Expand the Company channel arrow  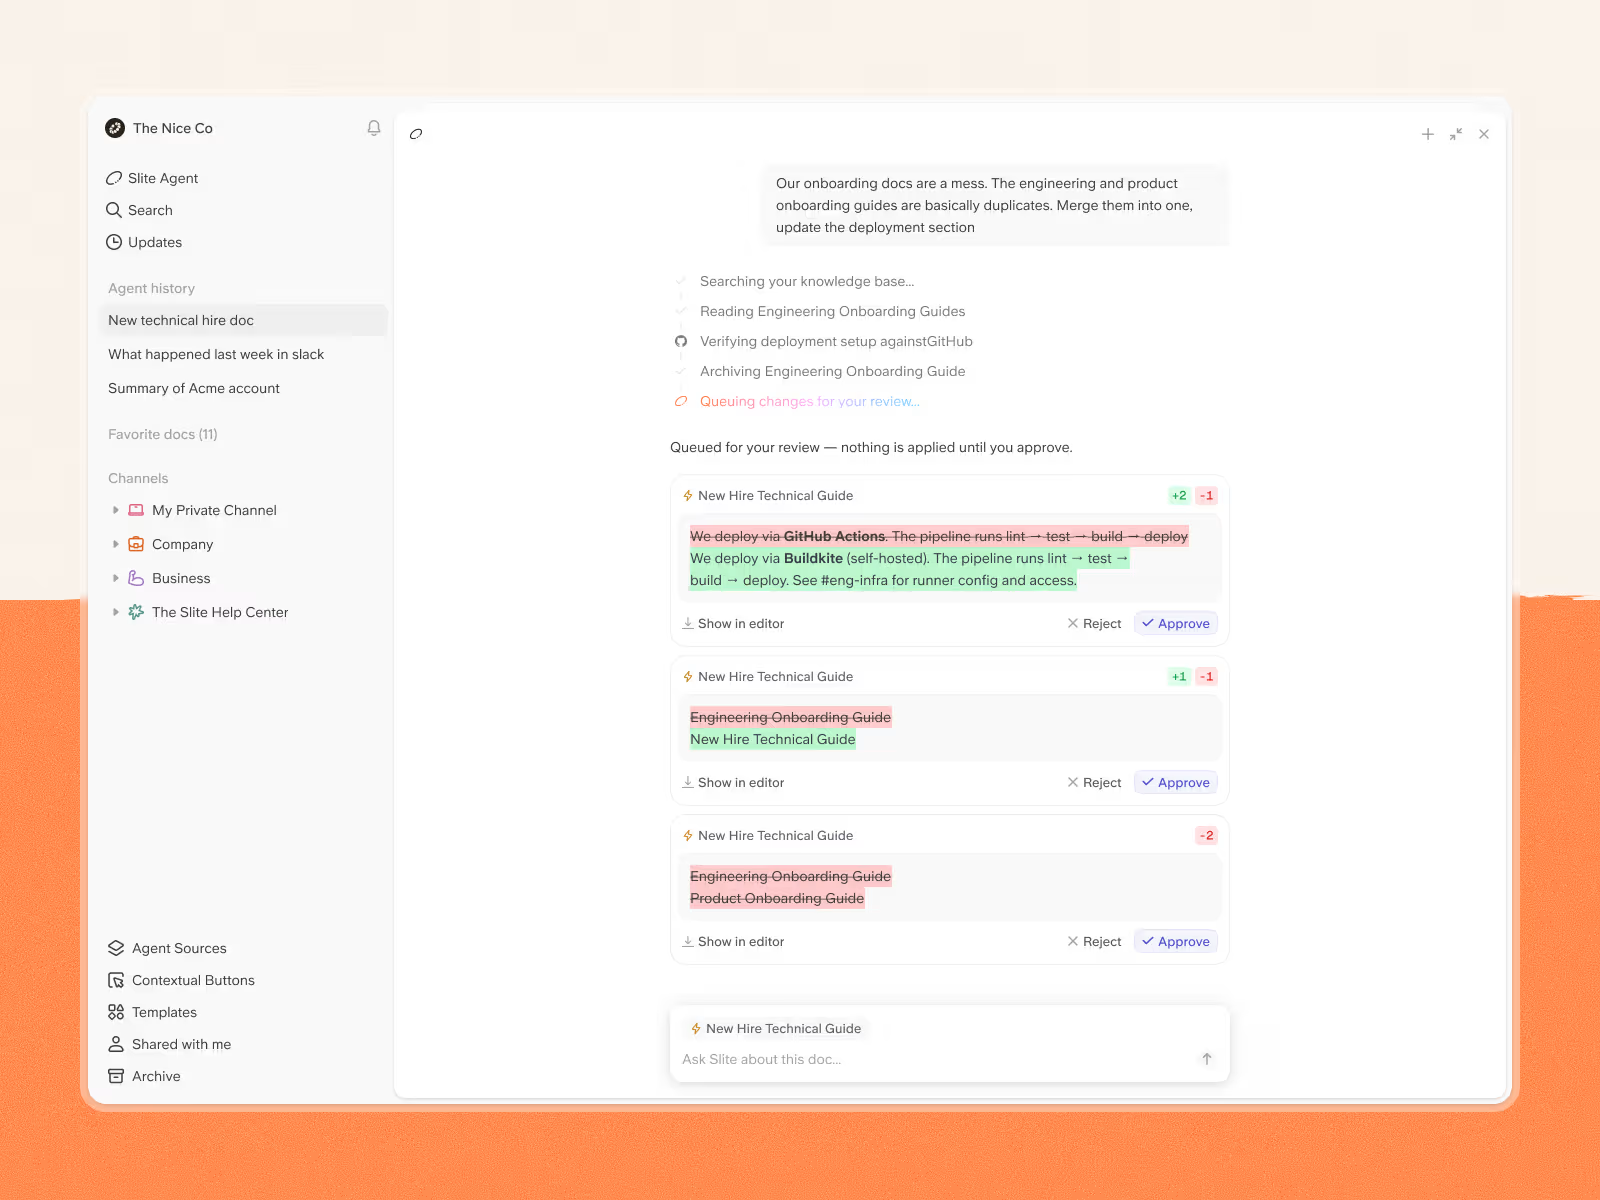(x=116, y=544)
